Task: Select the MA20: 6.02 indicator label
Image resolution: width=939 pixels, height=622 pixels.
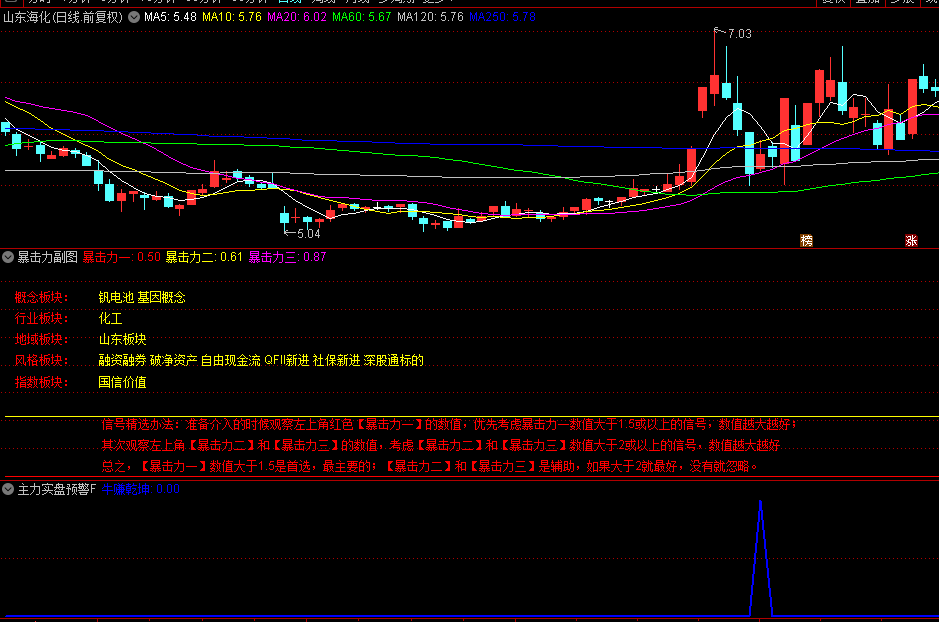Action: point(297,17)
